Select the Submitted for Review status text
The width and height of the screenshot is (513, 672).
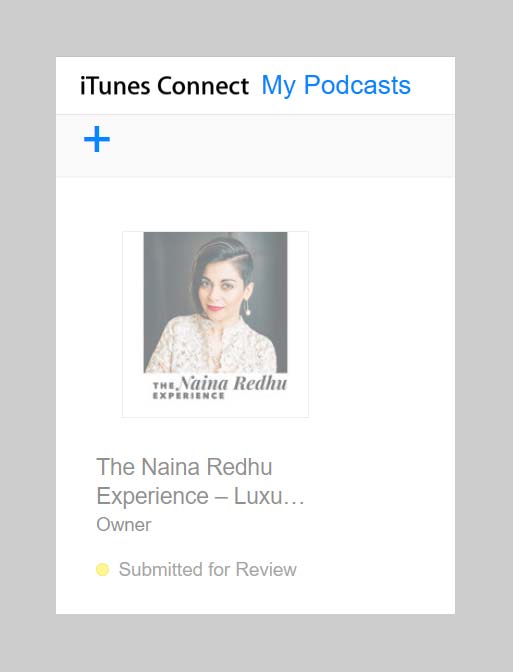pos(207,570)
